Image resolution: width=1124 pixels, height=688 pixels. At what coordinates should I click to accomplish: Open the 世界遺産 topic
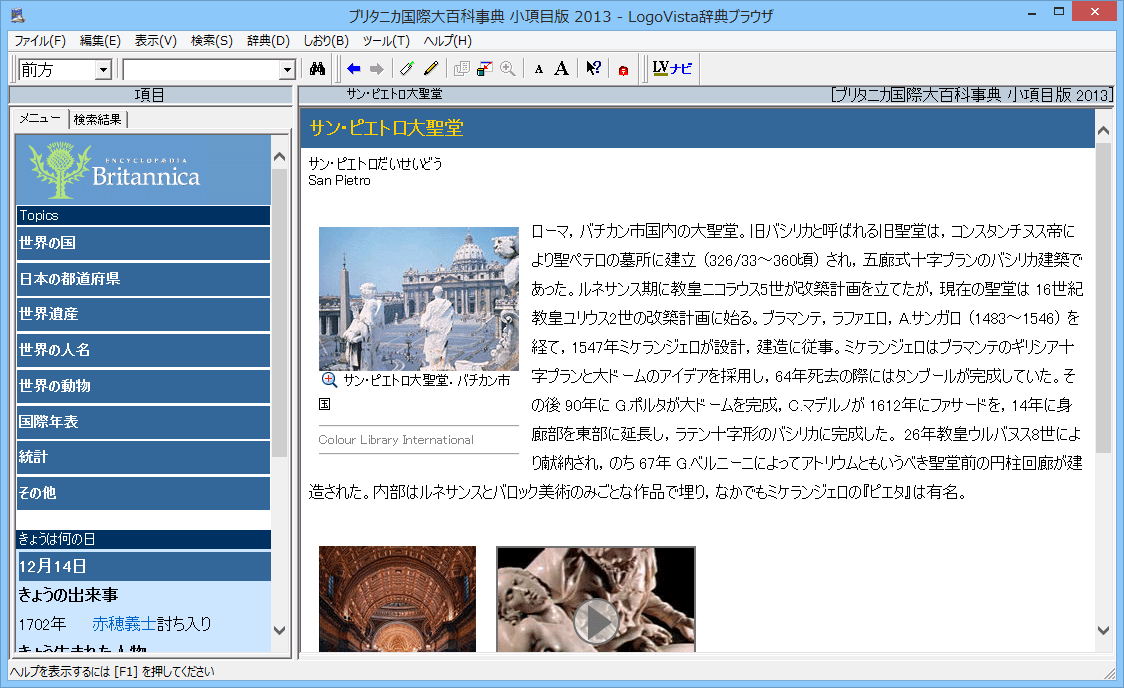[143, 314]
